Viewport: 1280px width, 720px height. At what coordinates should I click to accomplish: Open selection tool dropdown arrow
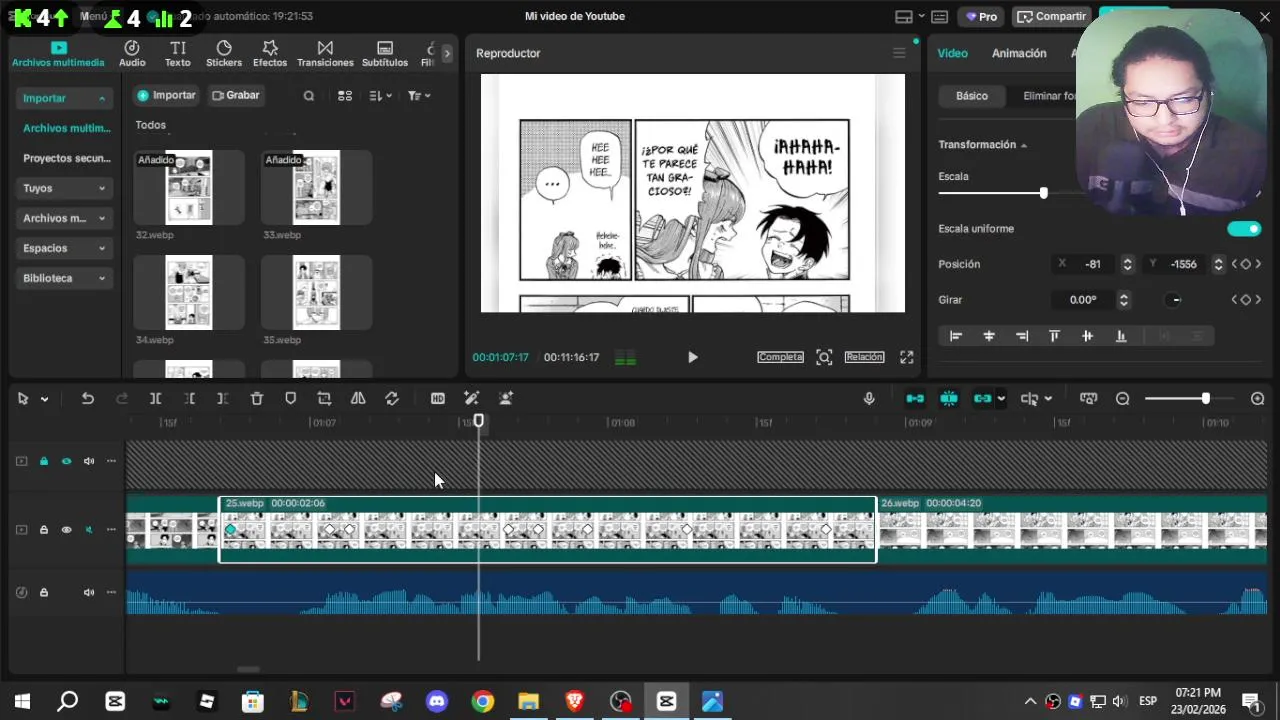pyautogui.click(x=44, y=399)
